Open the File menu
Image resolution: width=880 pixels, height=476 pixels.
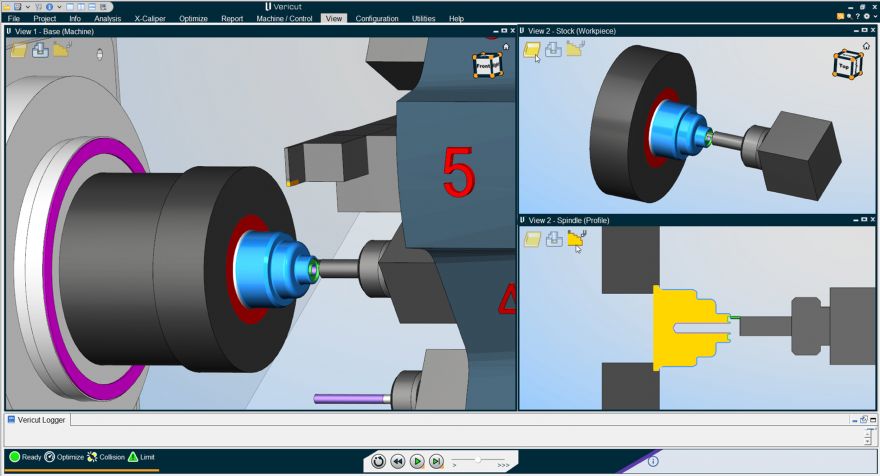tap(13, 19)
